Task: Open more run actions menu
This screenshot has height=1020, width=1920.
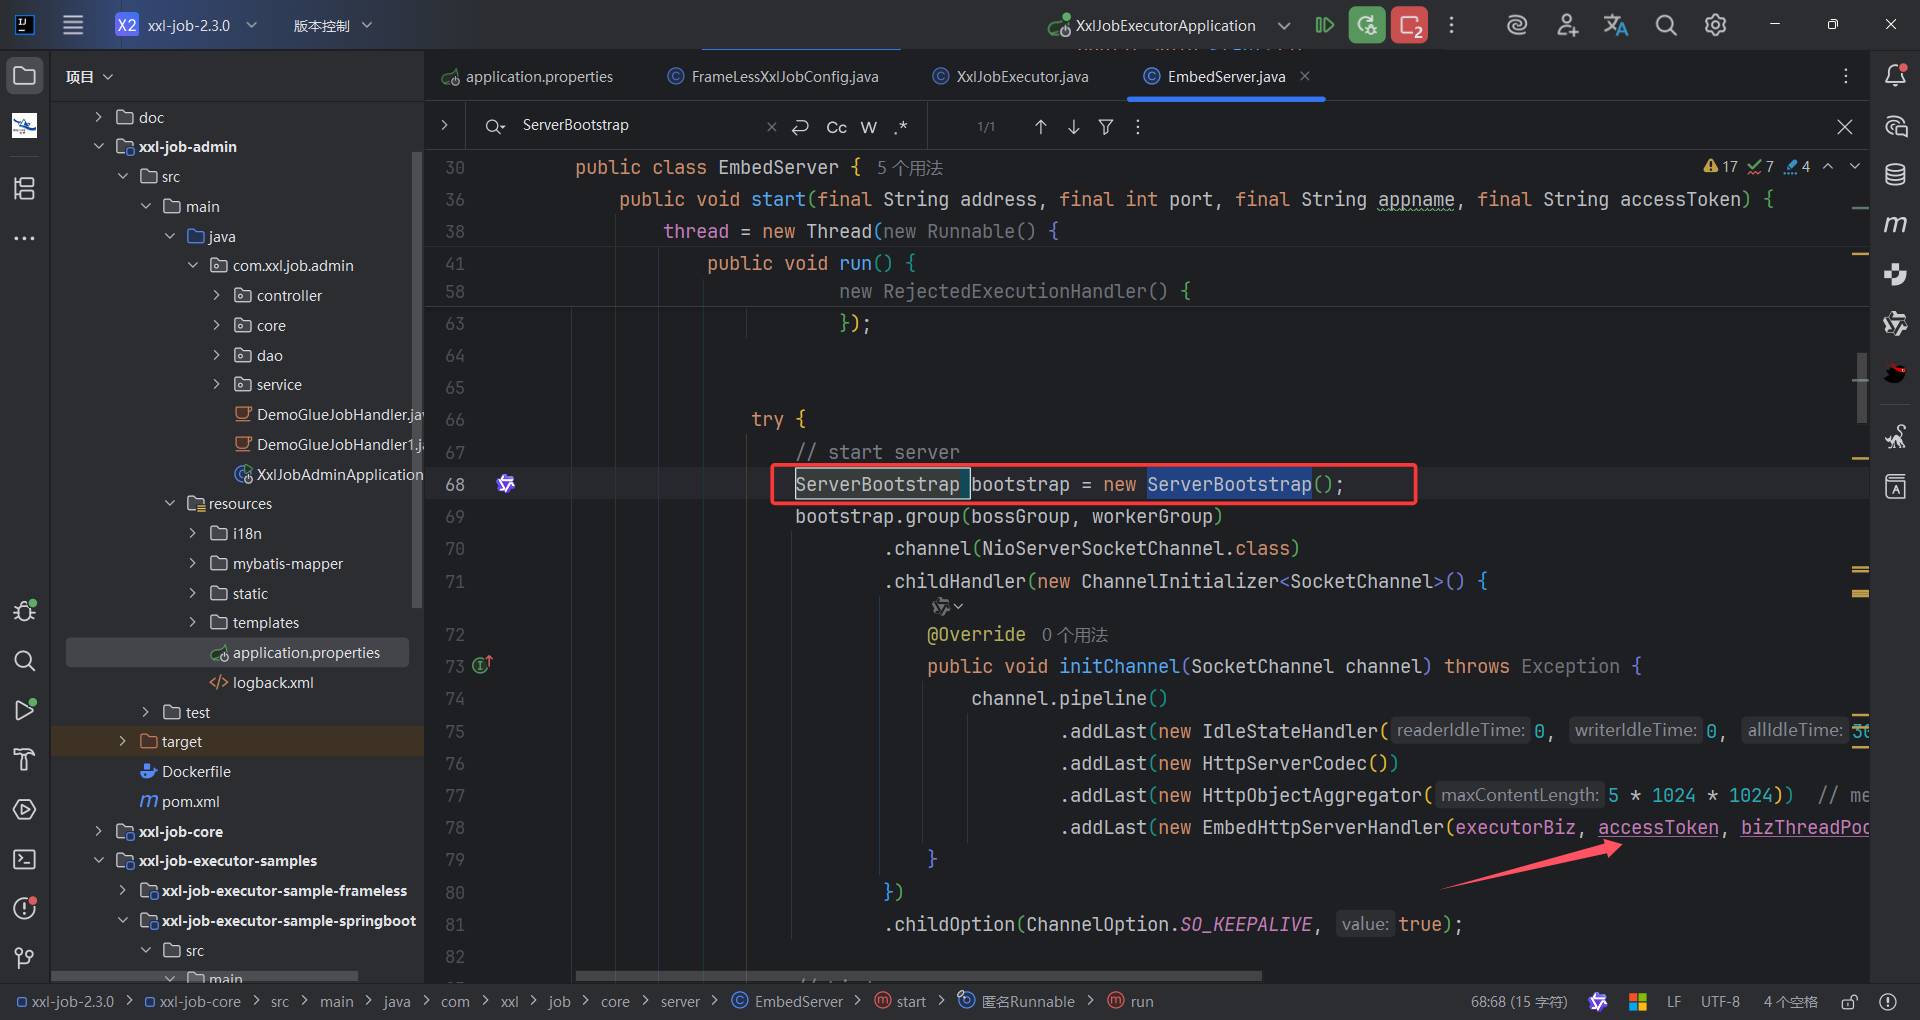Action: point(1452,25)
